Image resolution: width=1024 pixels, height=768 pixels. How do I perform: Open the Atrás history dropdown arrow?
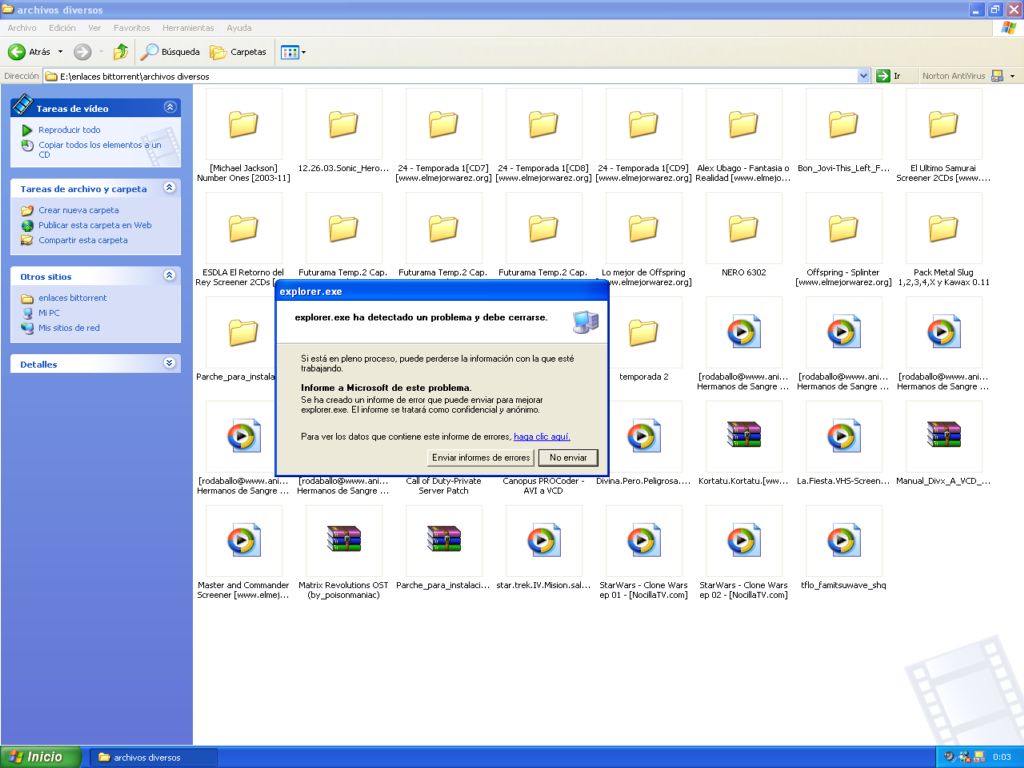[61, 52]
